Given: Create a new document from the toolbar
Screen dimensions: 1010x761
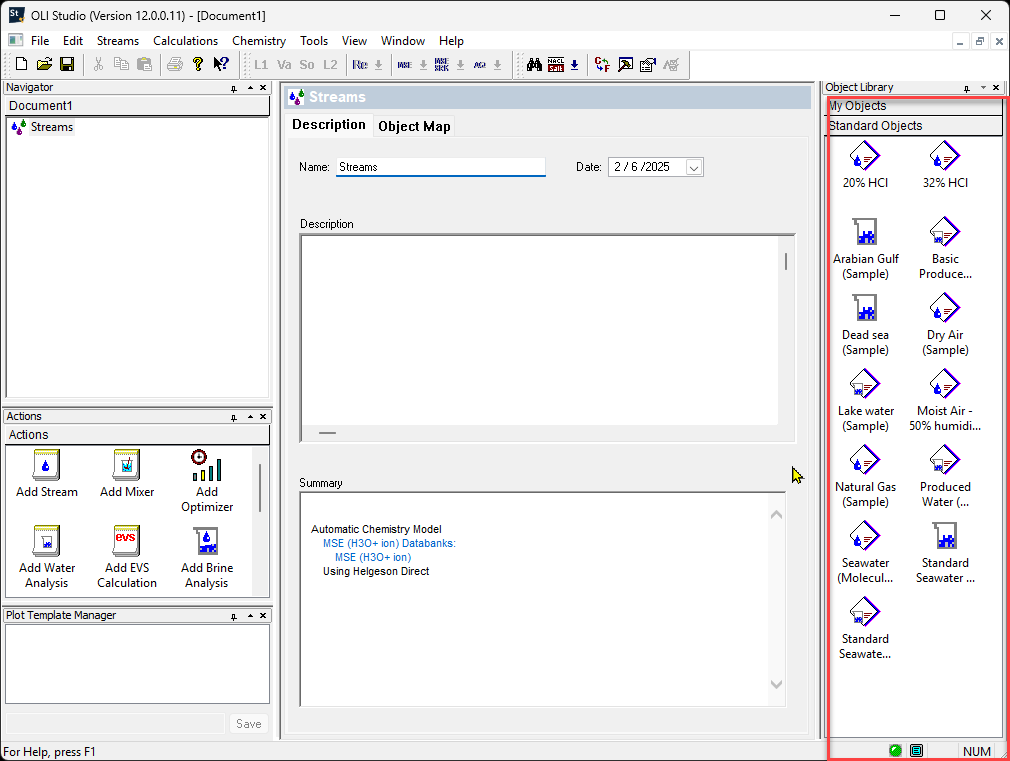Looking at the screenshot, I should (21, 64).
